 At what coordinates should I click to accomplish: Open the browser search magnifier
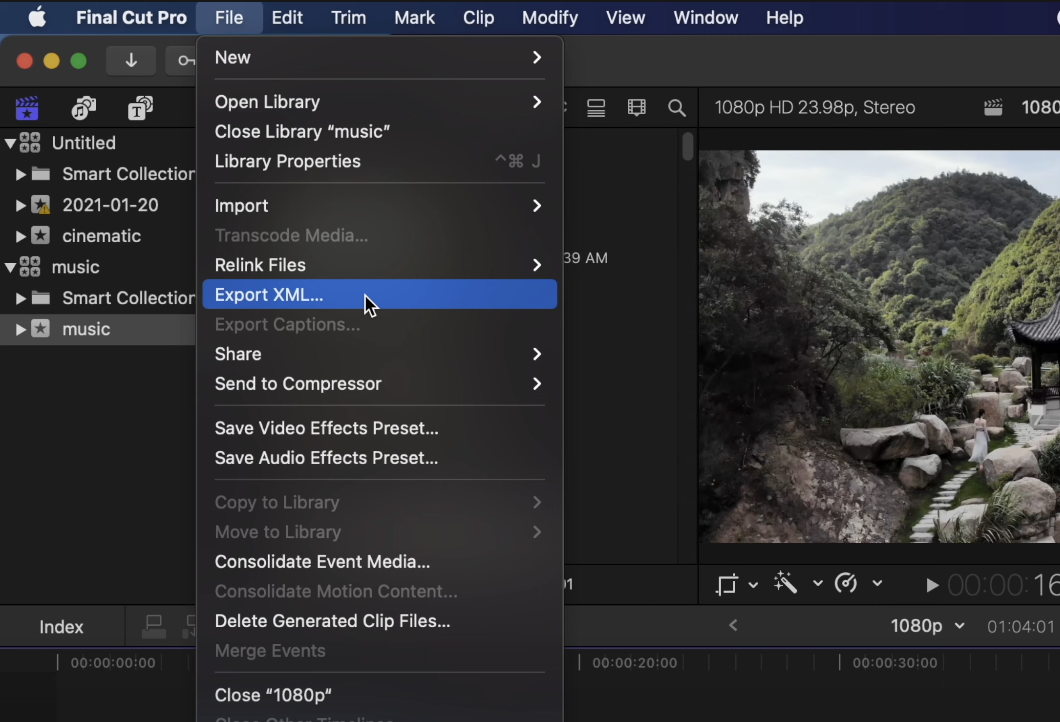(x=676, y=108)
